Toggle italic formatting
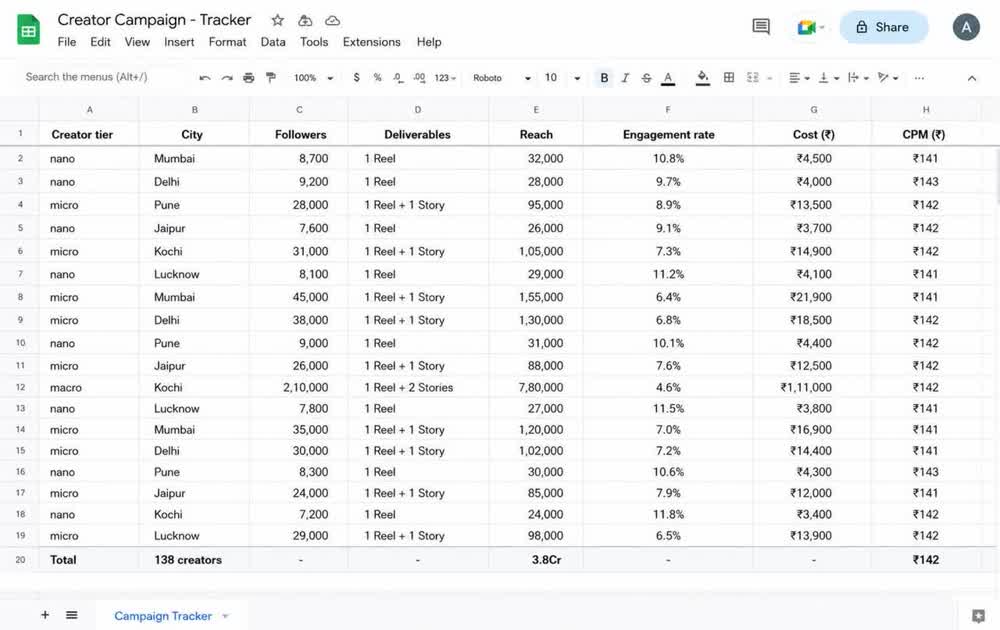The width and height of the screenshot is (1000, 630). pos(625,78)
